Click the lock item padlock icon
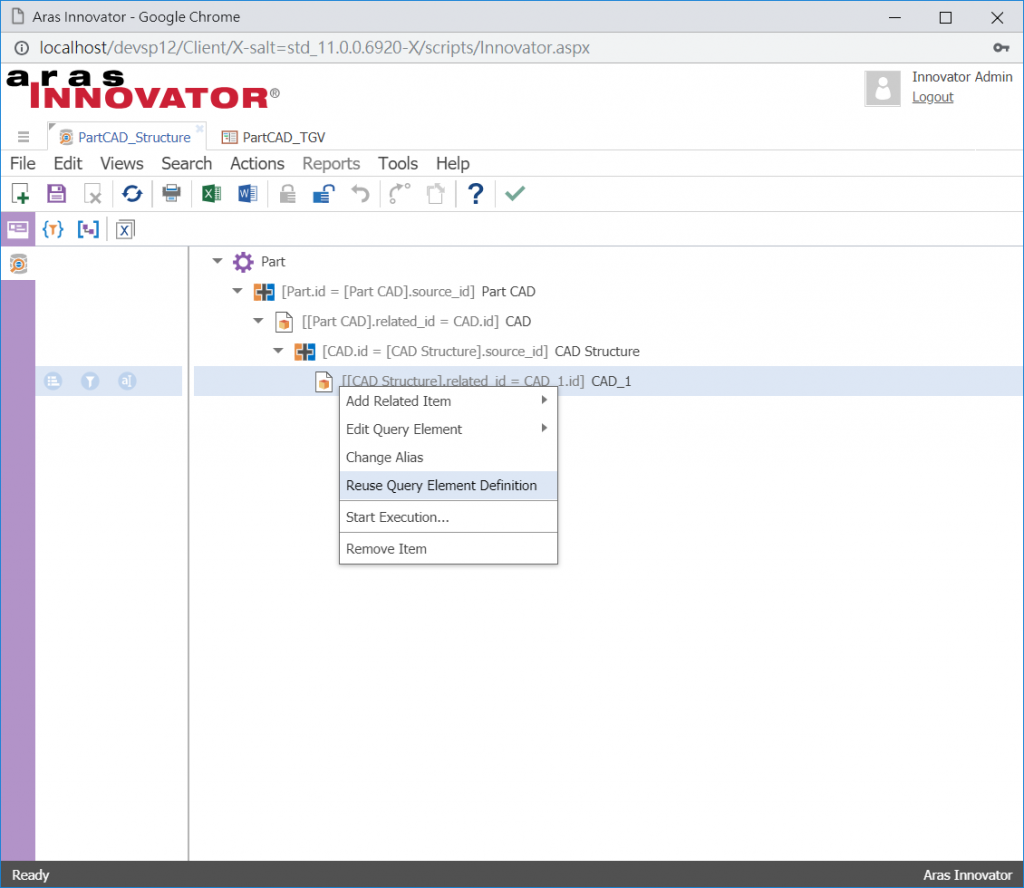The width and height of the screenshot is (1024, 888). [287, 194]
